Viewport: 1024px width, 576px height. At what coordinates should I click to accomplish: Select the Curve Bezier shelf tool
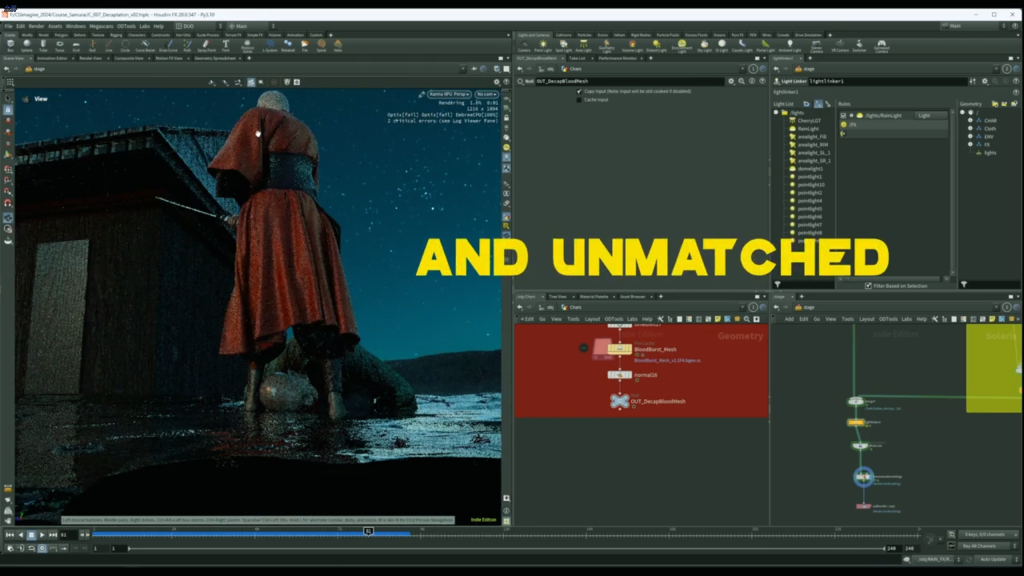click(145, 45)
